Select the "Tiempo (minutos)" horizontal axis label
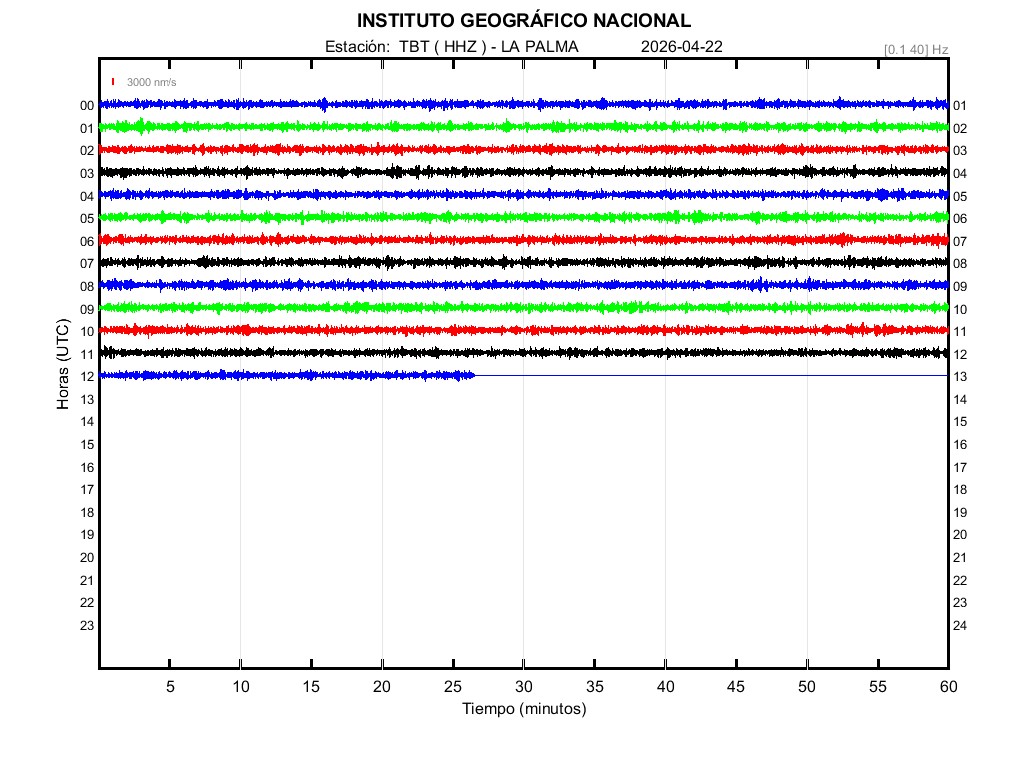Image resolution: width=1024 pixels, height=768 pixels. tap(524, 709)
